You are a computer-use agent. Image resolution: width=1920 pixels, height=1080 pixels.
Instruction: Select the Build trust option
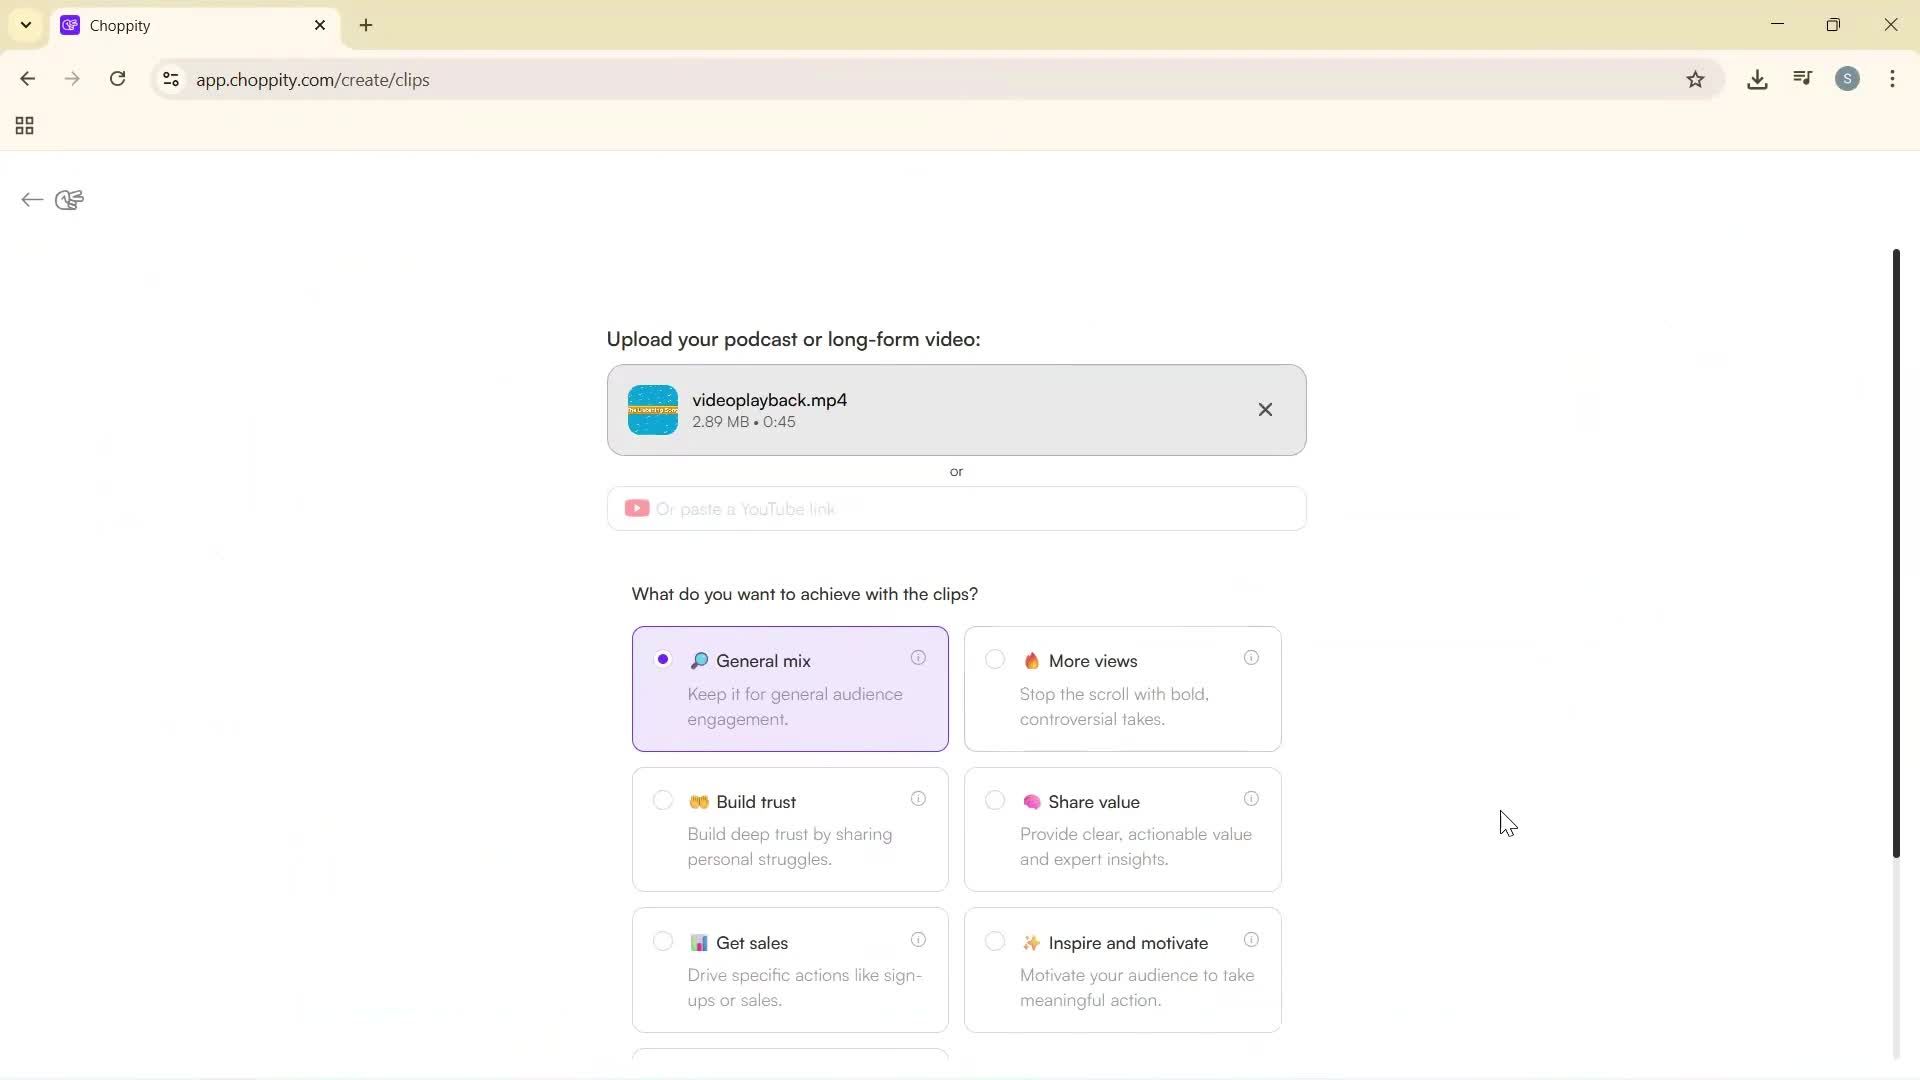click(x=662, y=800)
